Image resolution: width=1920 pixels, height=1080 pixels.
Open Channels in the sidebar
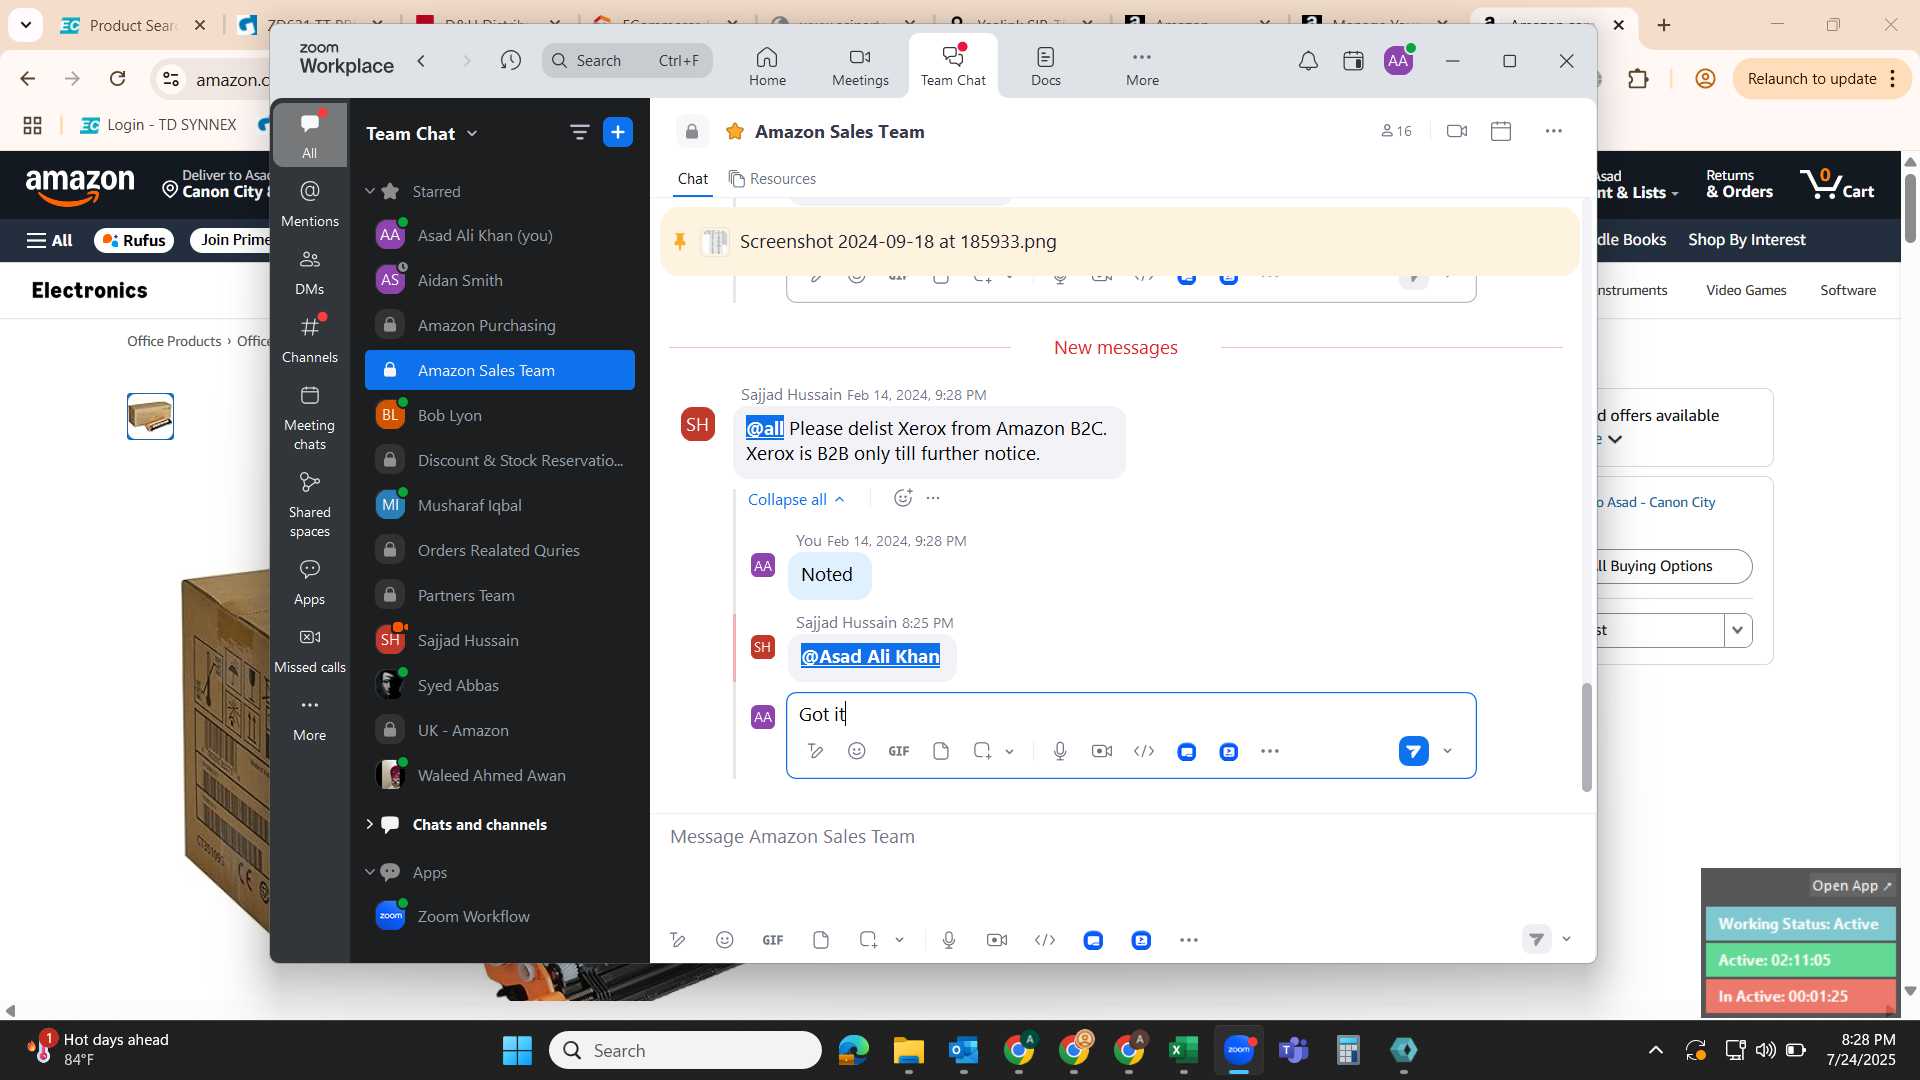pyautogui.click(x=310, y=340)
